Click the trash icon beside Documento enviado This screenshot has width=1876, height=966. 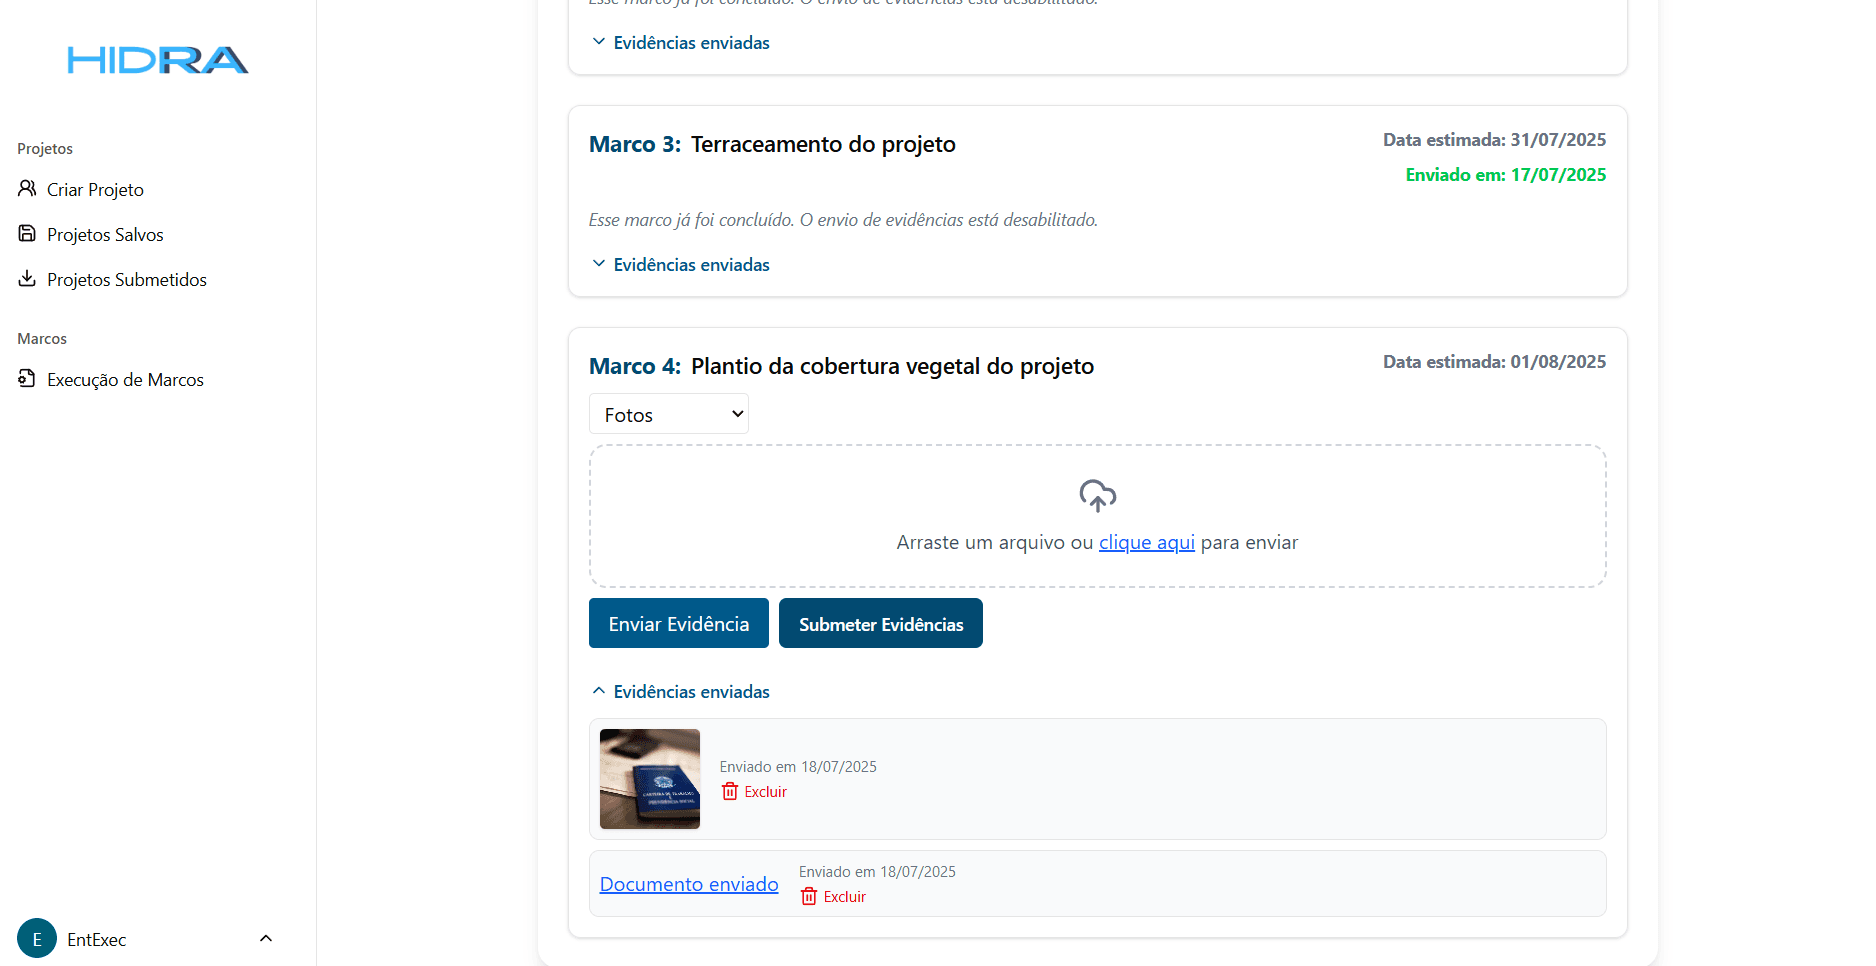[809, 896]
